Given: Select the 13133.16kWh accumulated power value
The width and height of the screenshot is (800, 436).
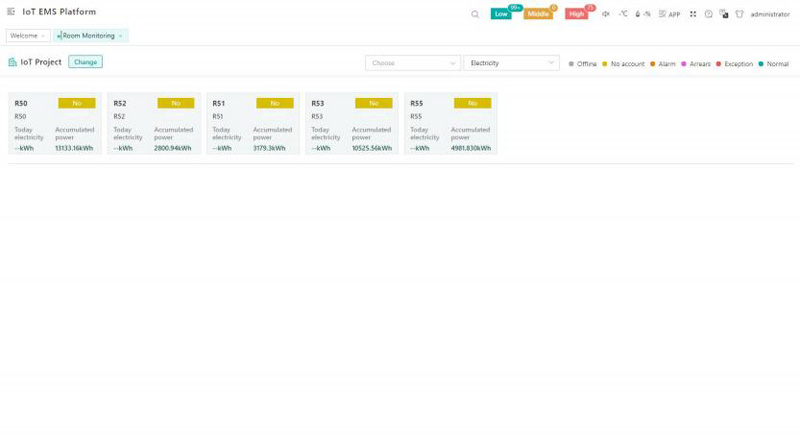Looking at the screenshot, I should click(74, 148).
